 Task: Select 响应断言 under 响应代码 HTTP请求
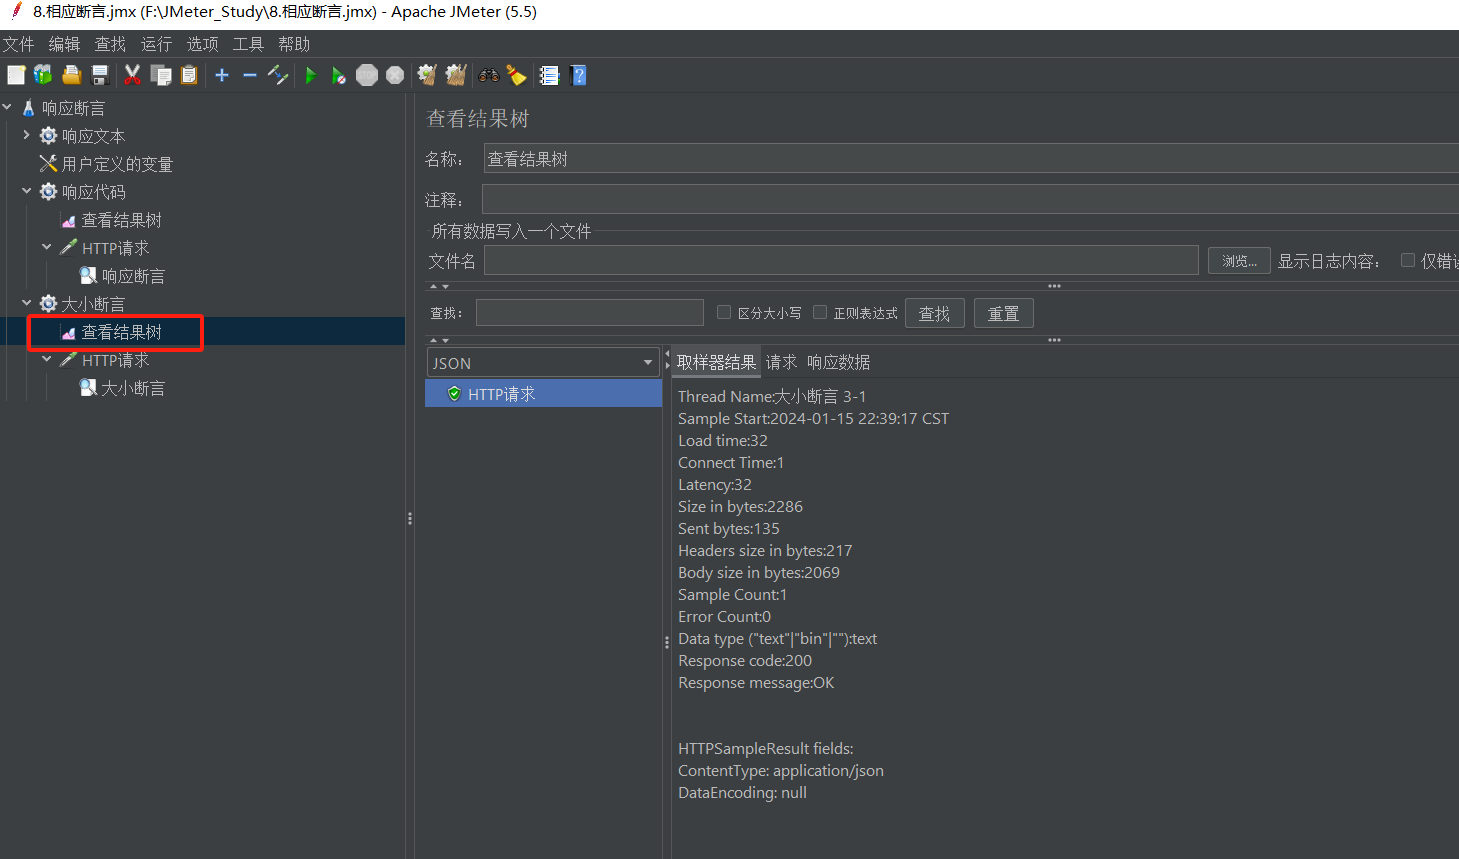tap(133, 276)
